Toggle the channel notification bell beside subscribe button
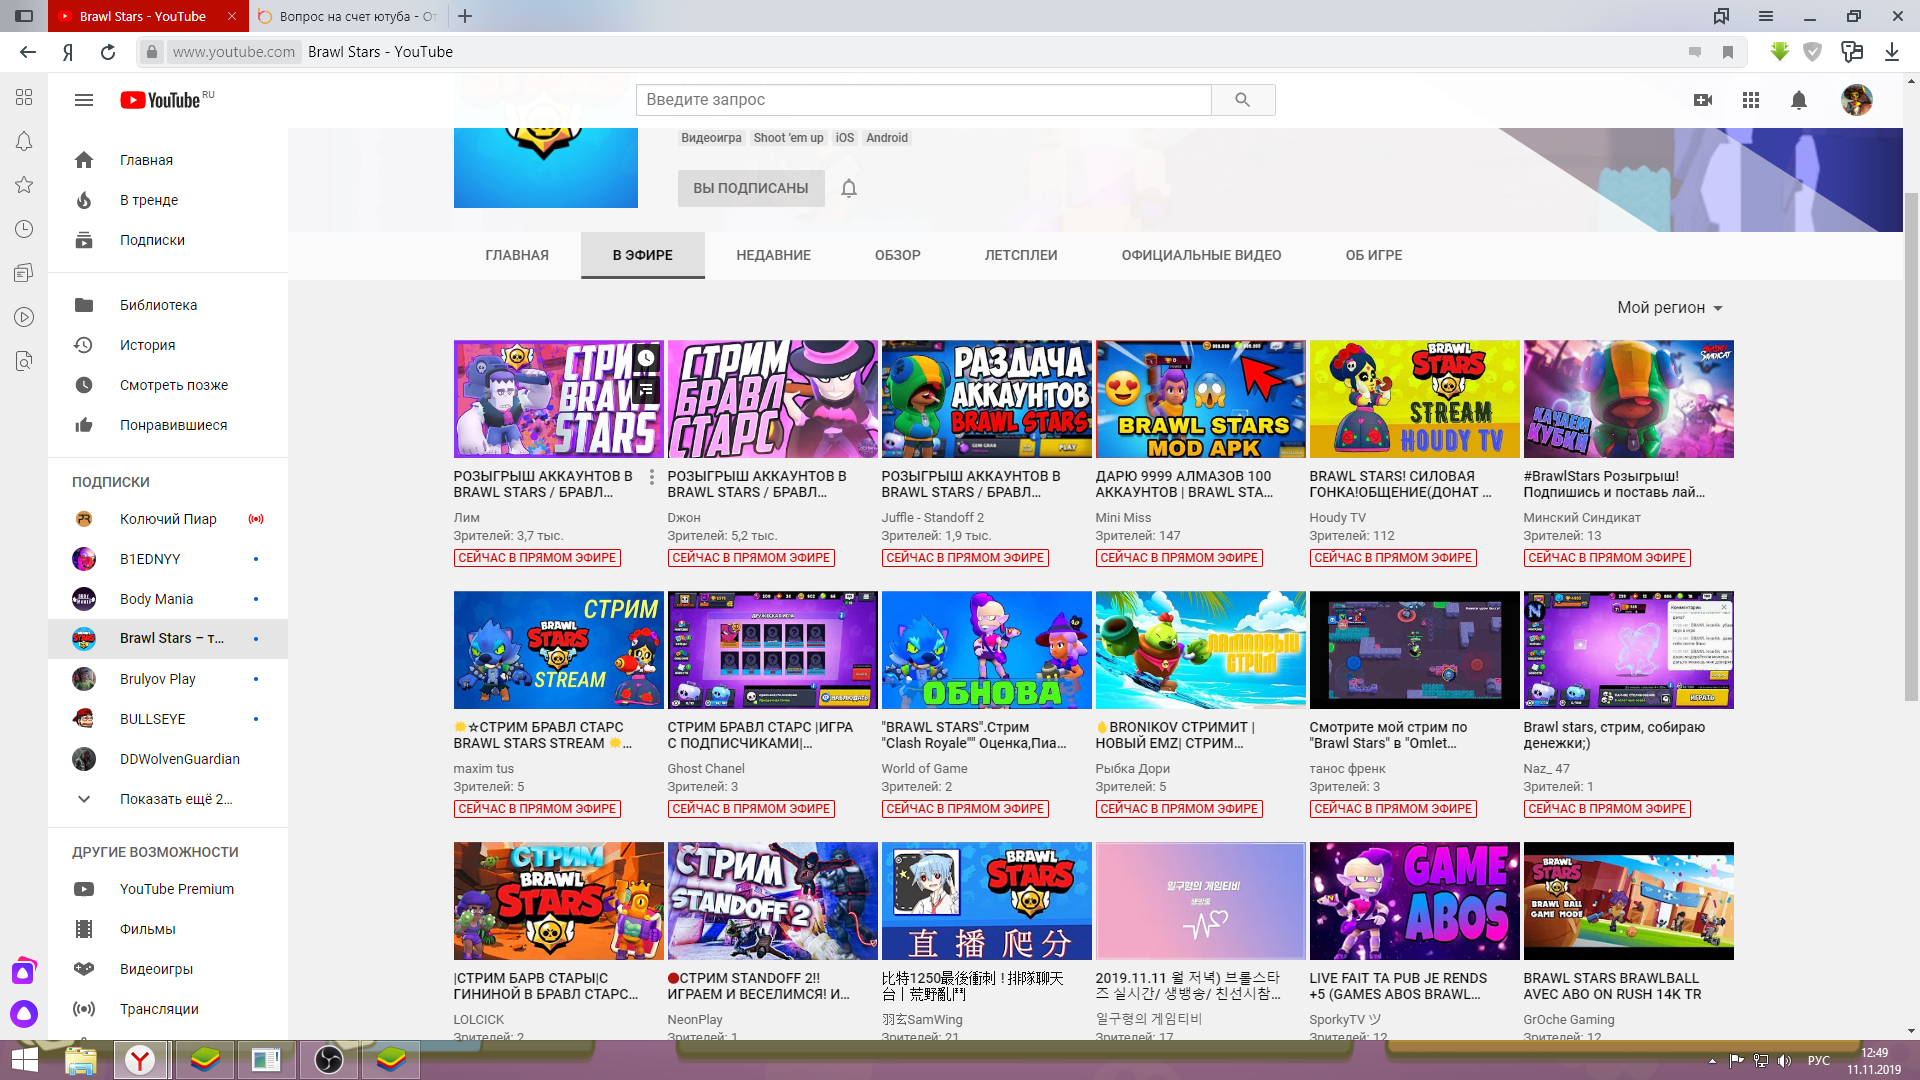Viewport: 1920px width, 1080px height. [x=849, y=188]
